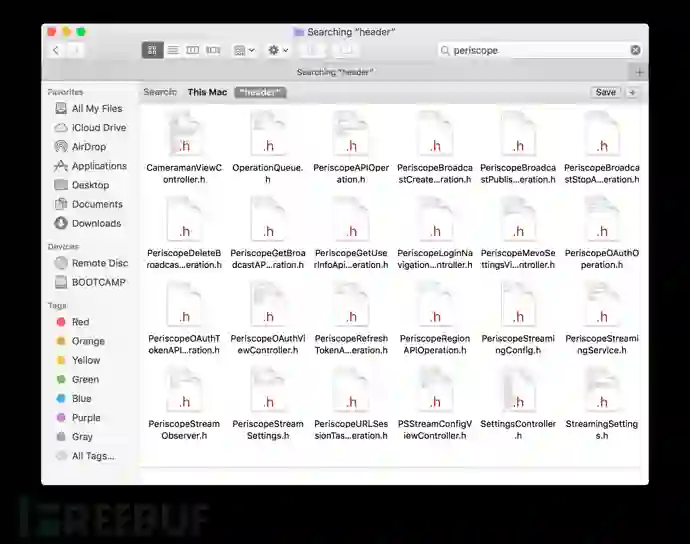Viewport: 690px width, 544px height.
Task: Switch to list view
Action: click(x=173, y=50)
